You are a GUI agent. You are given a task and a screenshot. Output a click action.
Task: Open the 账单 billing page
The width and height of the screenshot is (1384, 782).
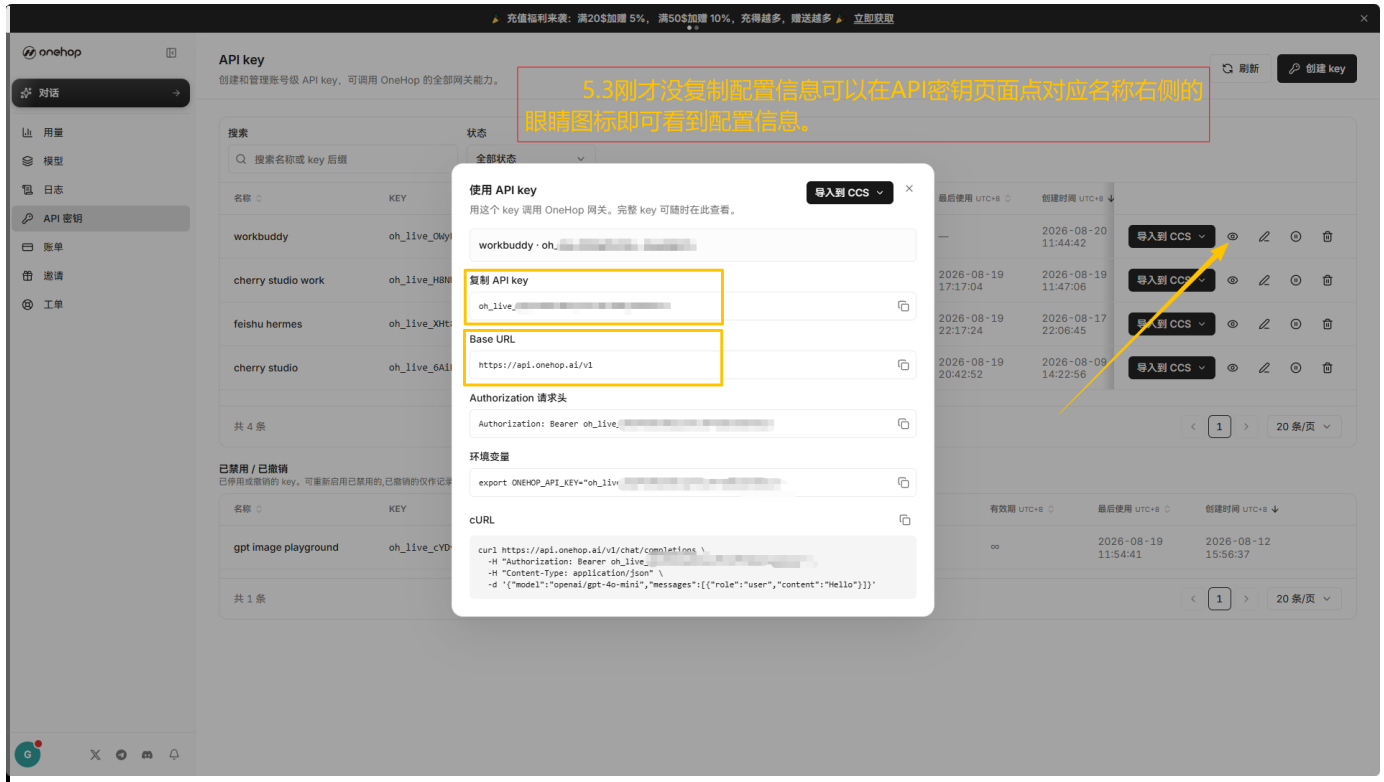click(100, 247)
